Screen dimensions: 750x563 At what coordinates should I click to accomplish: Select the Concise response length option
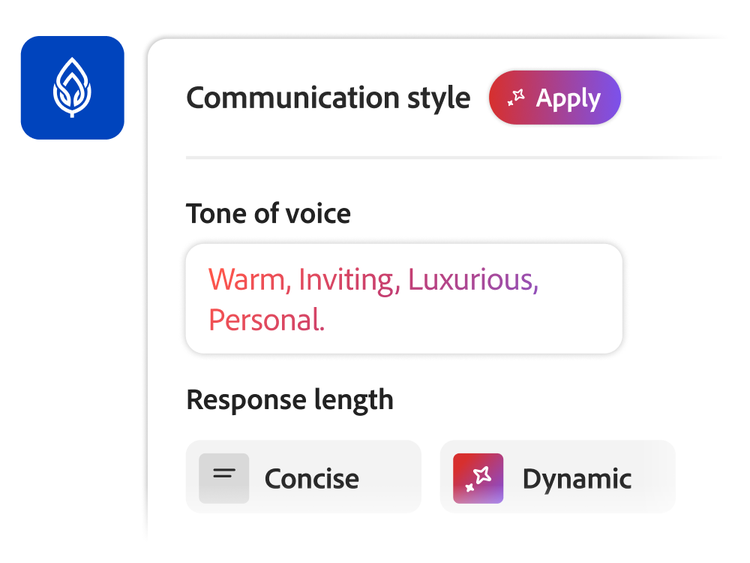[303, 477]
